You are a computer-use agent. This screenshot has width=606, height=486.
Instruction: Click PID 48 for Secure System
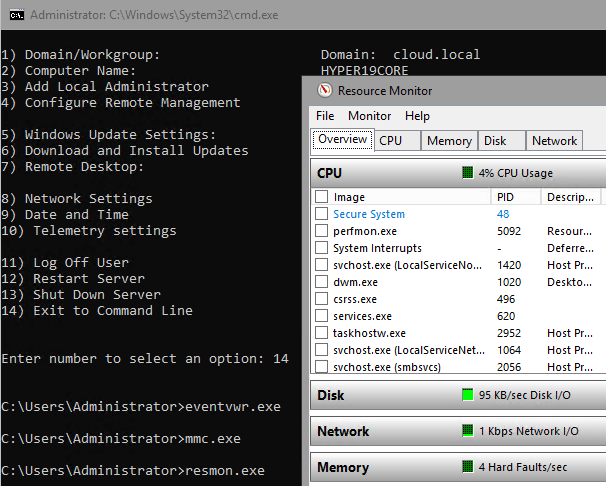pos(503,214)
